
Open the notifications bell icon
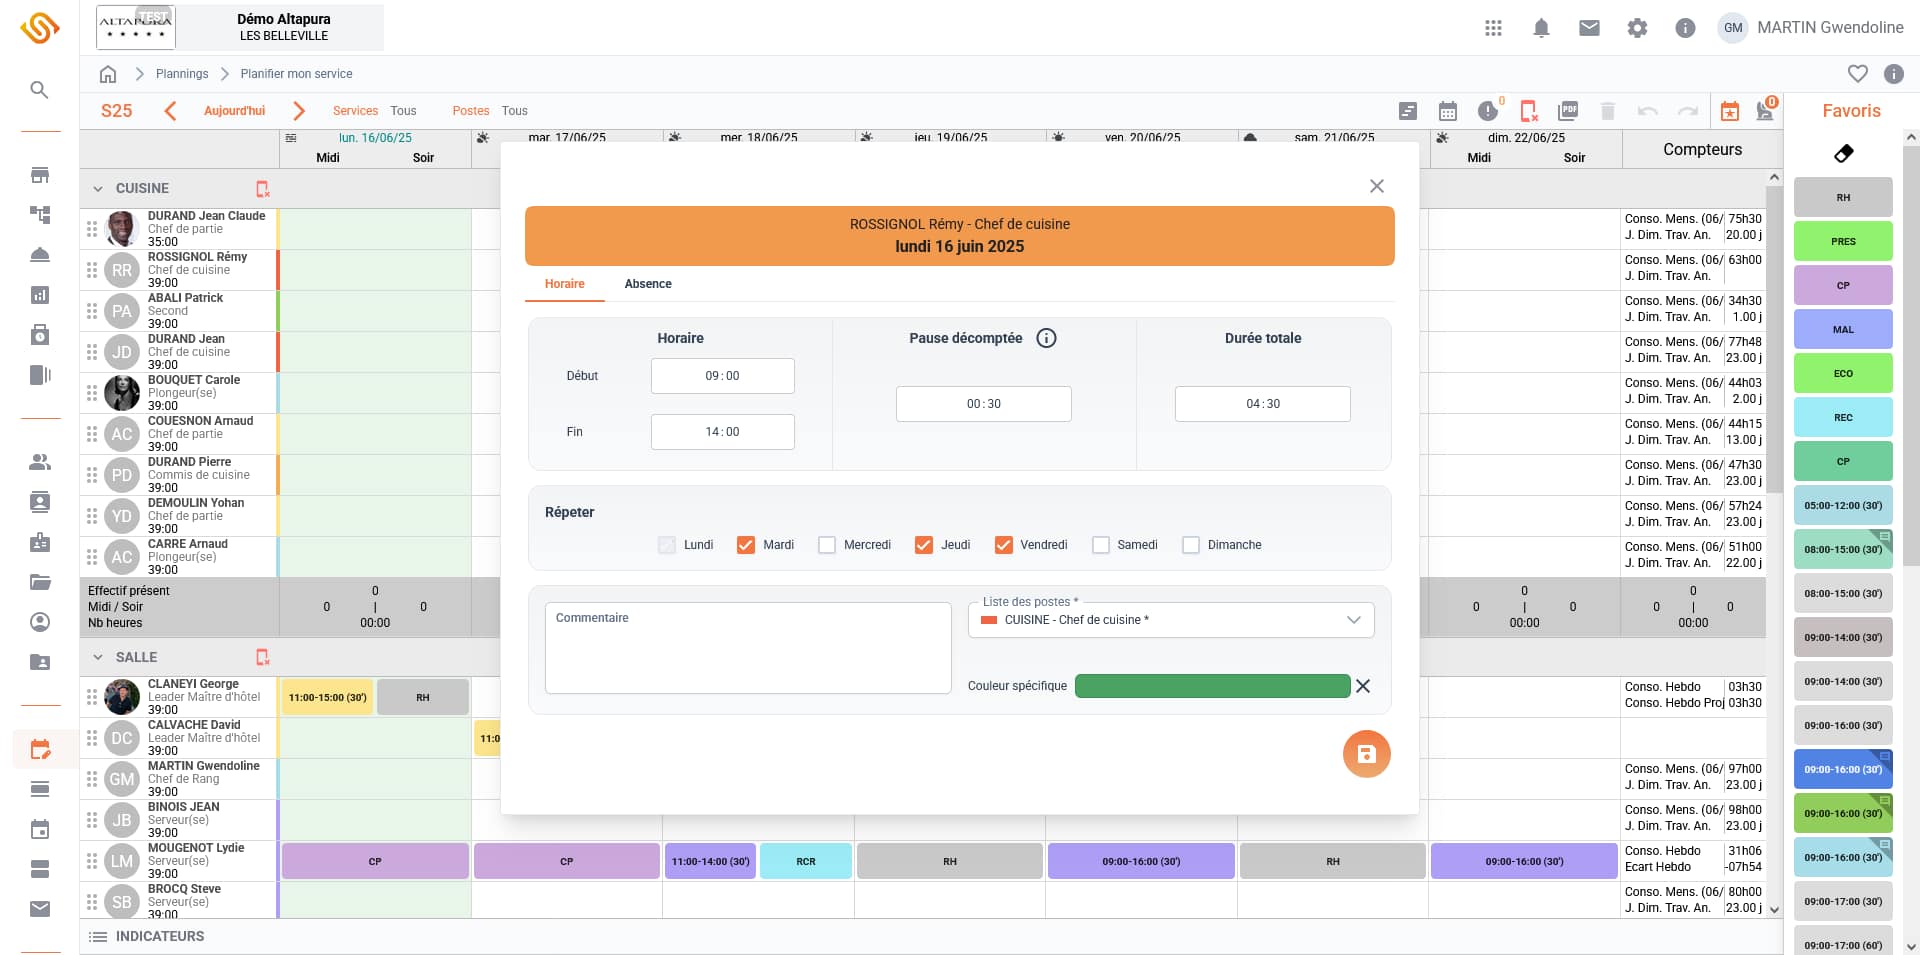click(1541, 28)
